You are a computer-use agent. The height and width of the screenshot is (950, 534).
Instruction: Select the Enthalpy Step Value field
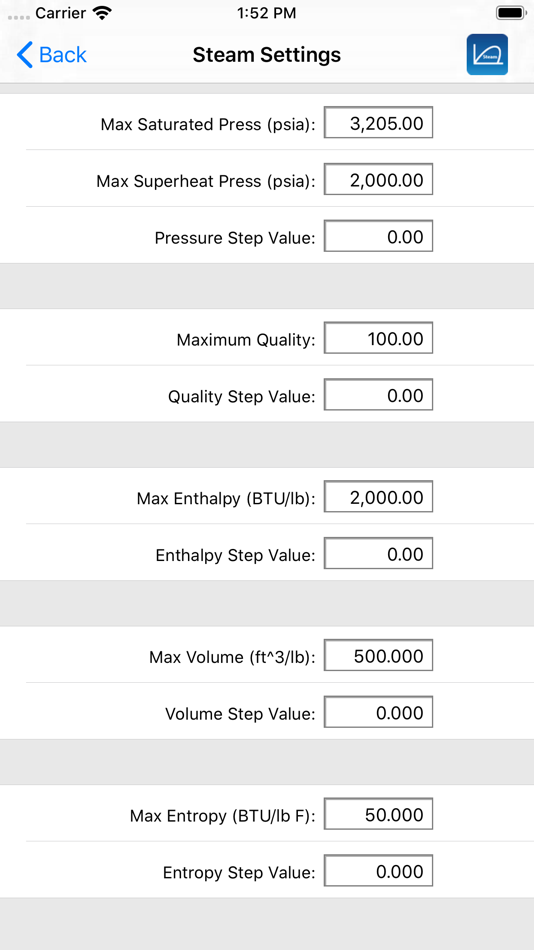pos(378,553)
